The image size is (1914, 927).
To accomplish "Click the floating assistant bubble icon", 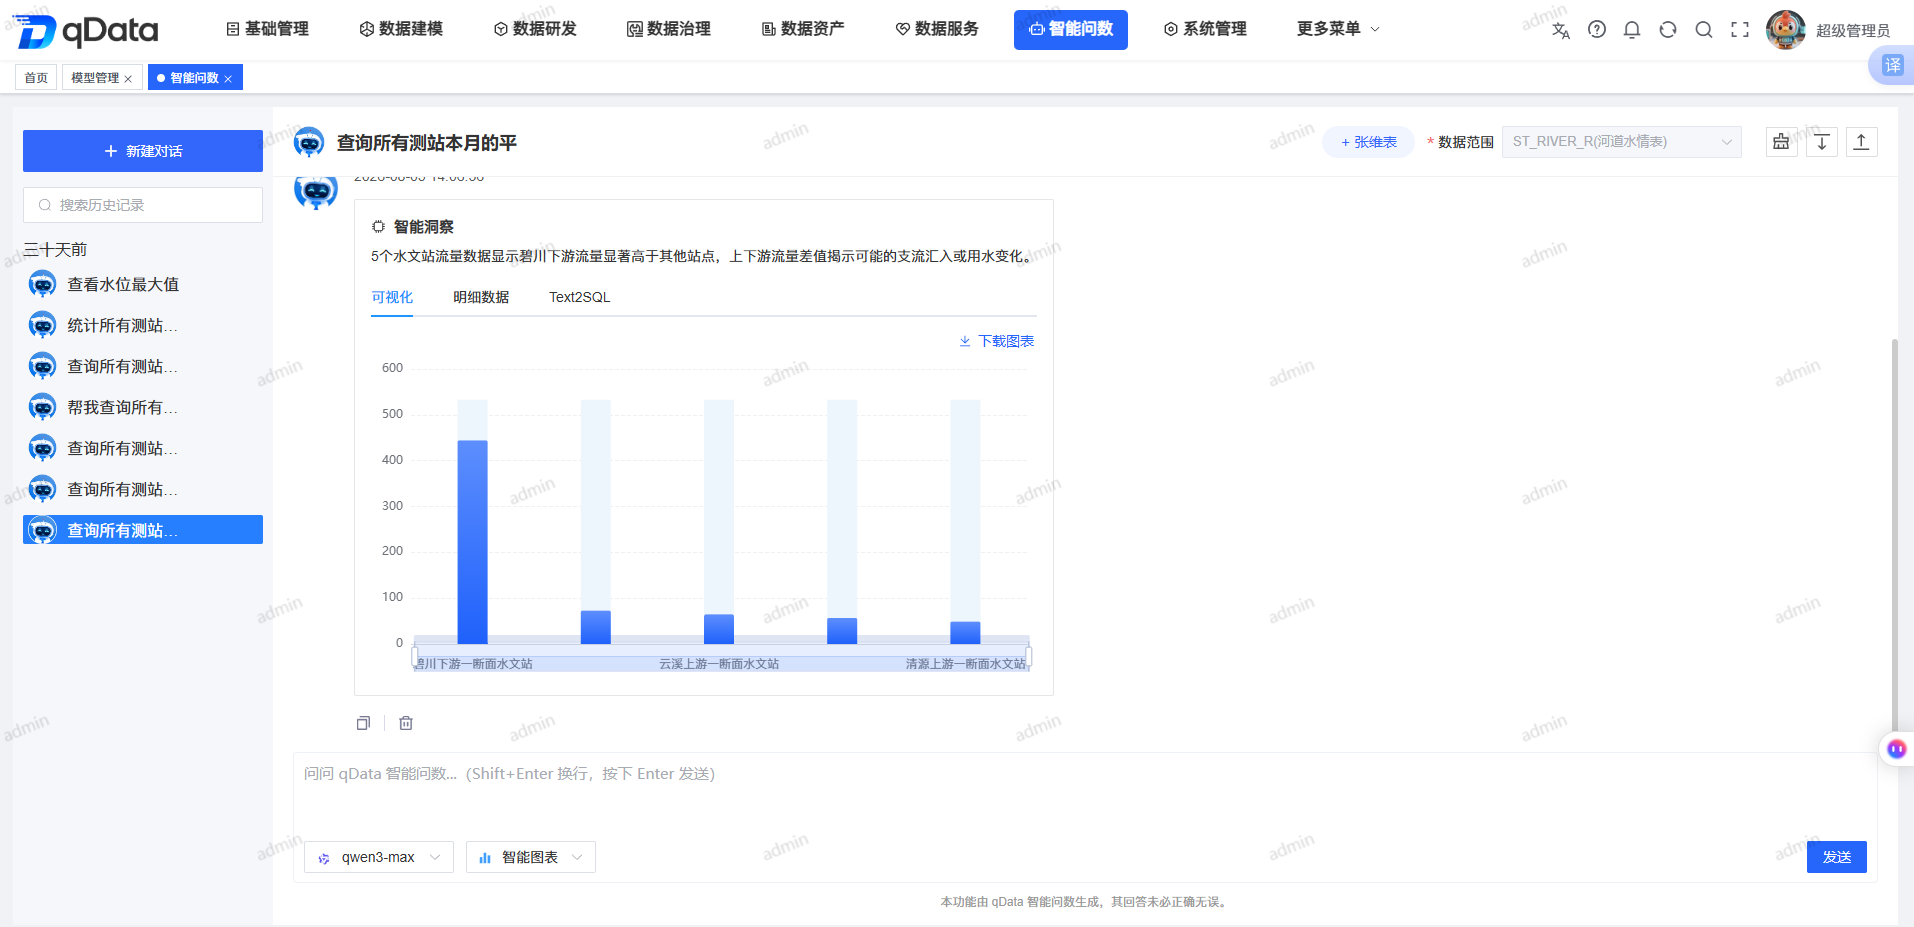I will pos(1896,749).
